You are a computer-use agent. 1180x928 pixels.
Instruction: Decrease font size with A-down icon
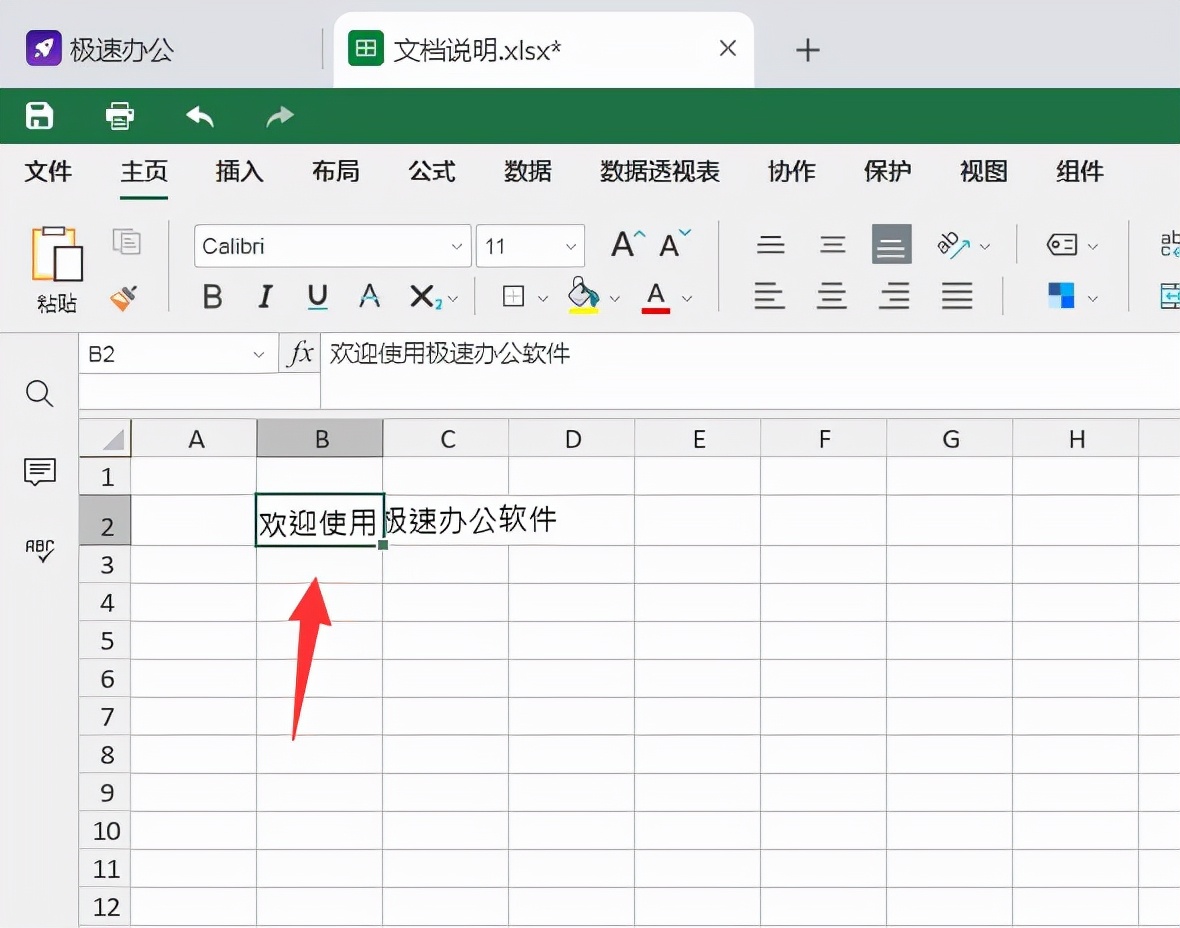(674, 244)
